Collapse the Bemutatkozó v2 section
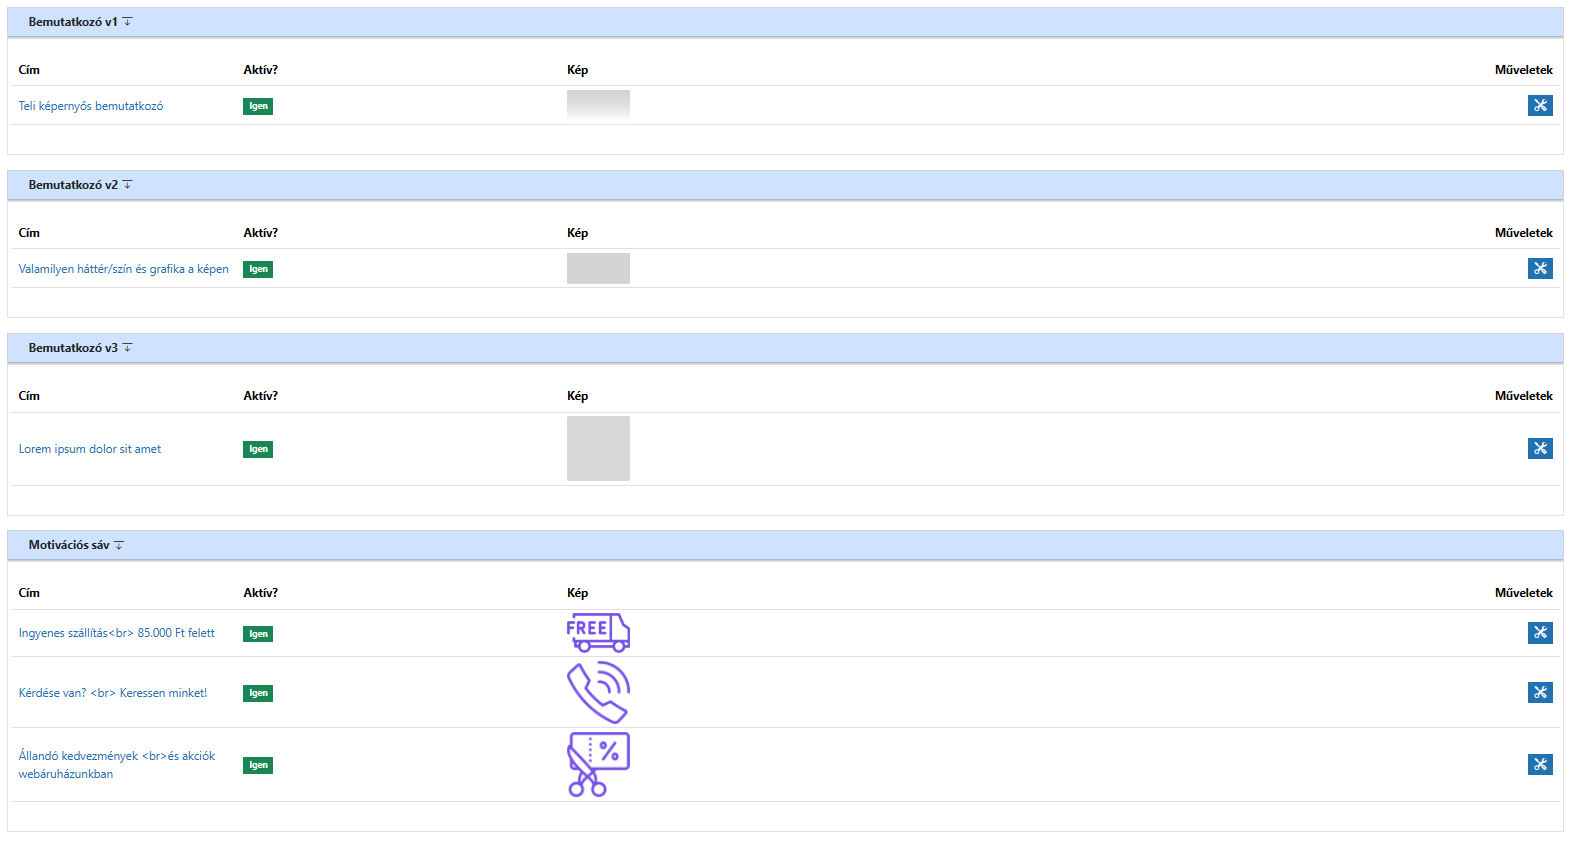 click(127, 184)
